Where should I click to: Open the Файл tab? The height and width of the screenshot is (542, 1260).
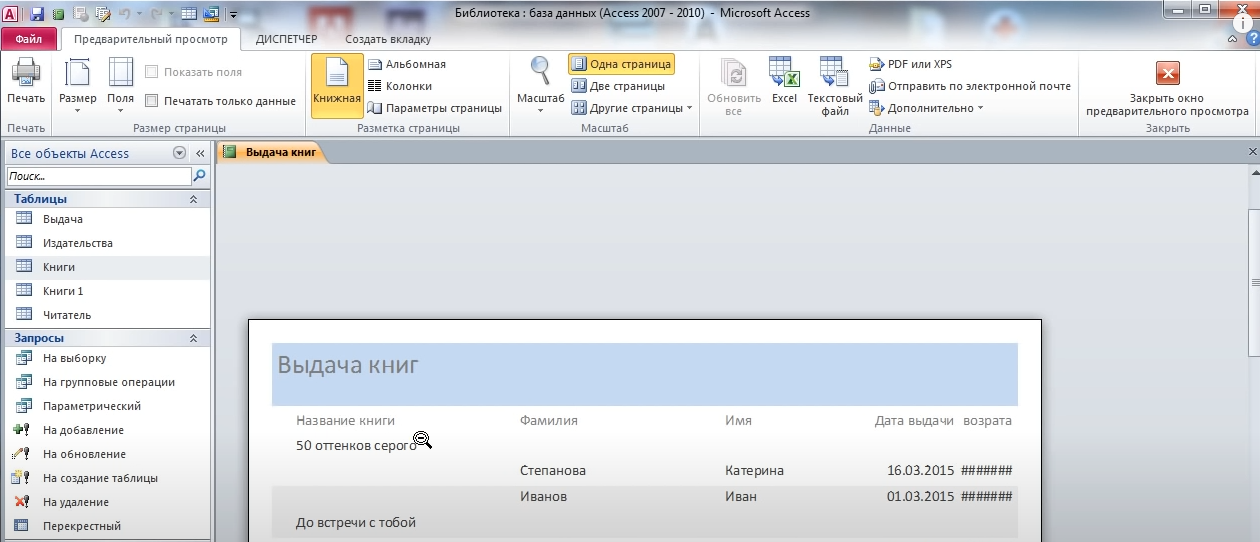(x=28, y=39)
